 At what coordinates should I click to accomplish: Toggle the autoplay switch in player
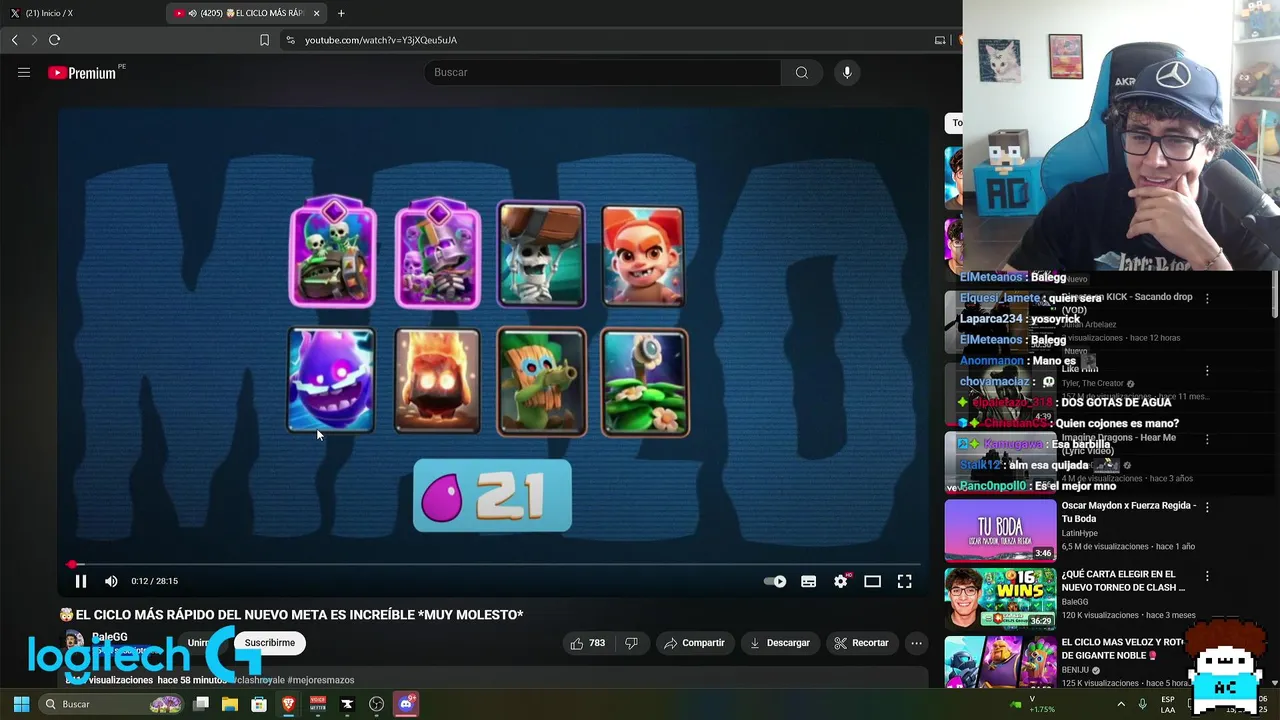click(x=775, y=581)
